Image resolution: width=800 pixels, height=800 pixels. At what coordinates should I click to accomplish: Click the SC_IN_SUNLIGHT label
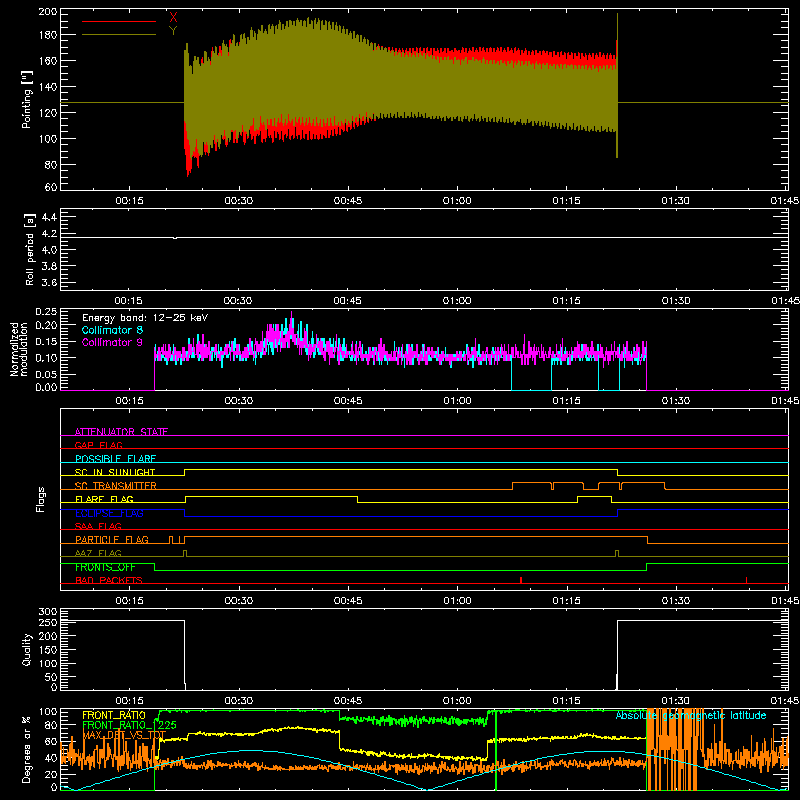coord(115,472)
